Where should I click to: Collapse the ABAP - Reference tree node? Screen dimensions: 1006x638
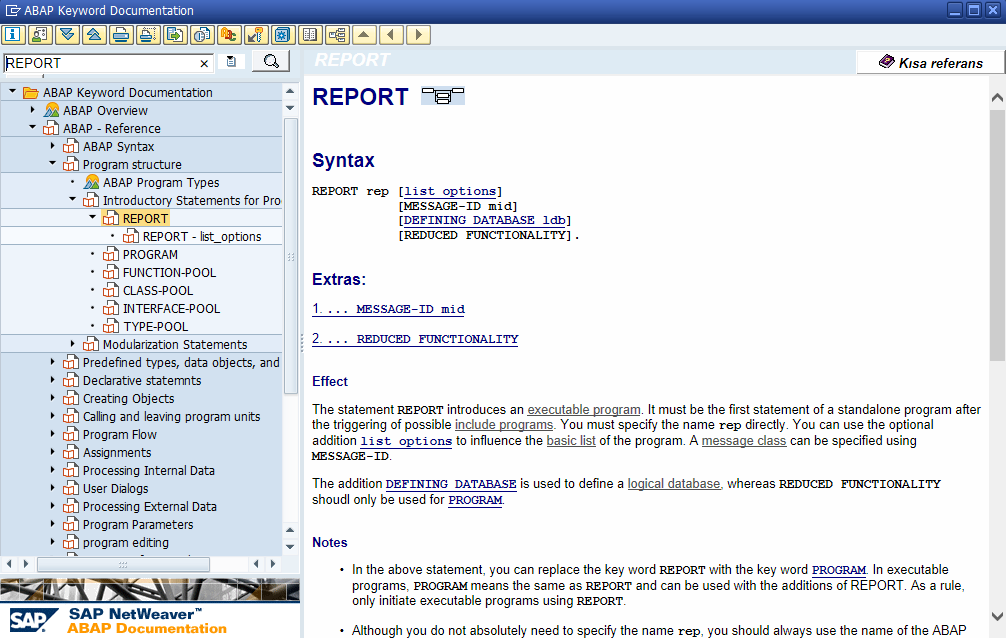(32, 128)
